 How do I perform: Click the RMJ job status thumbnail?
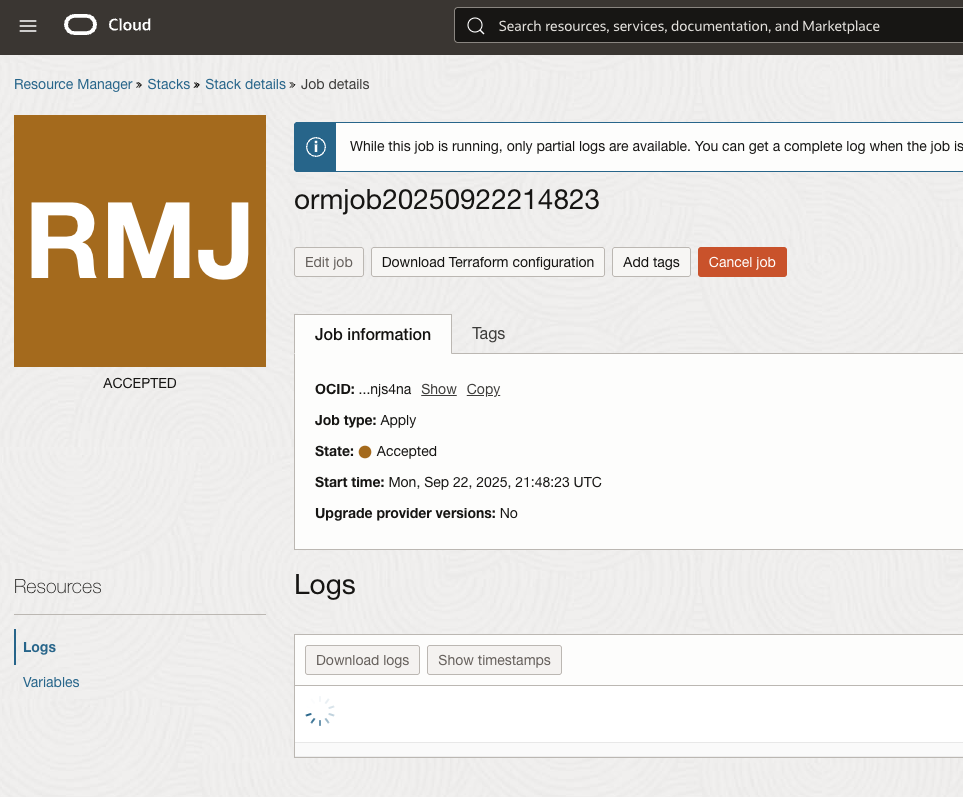point(140,241)
